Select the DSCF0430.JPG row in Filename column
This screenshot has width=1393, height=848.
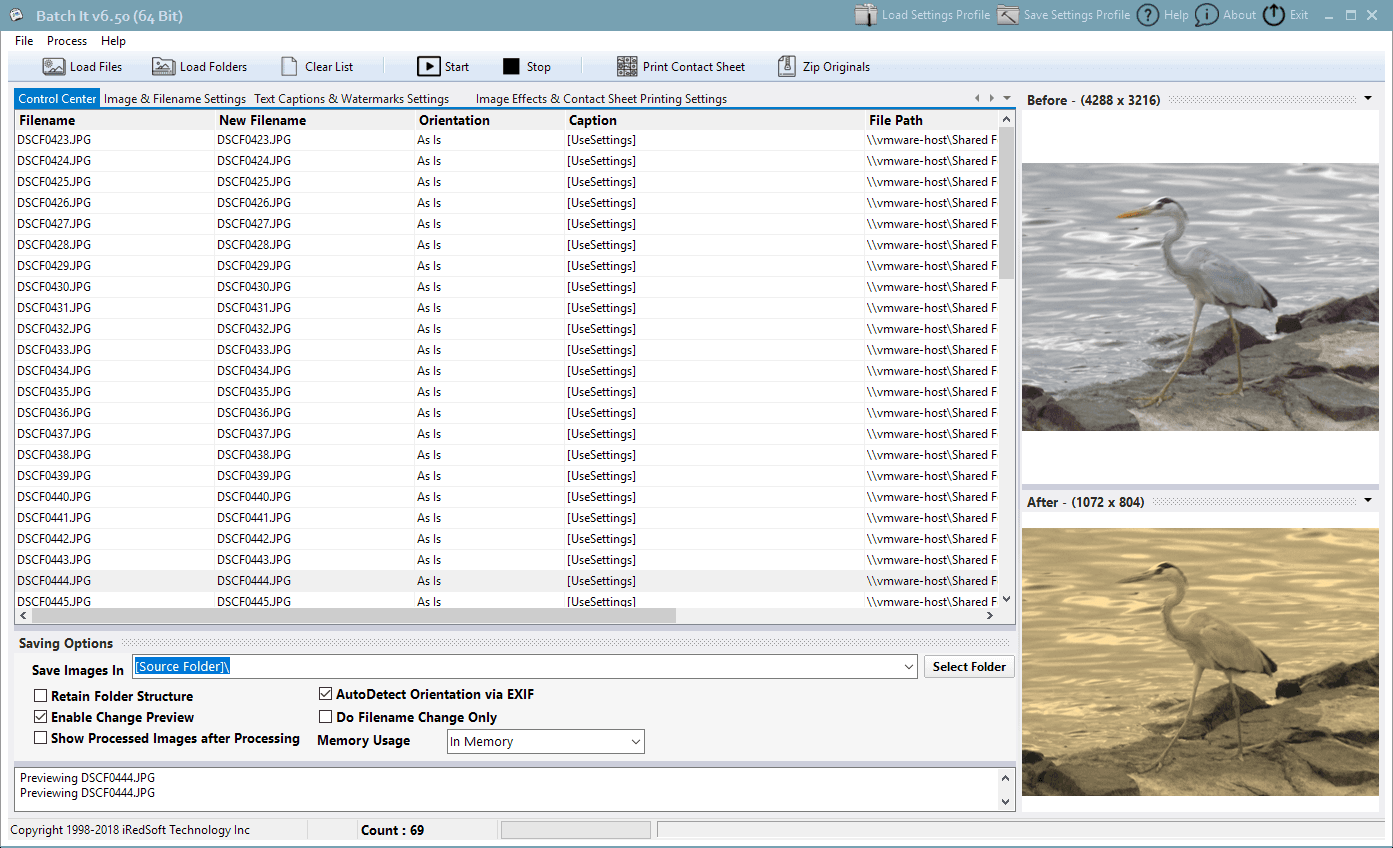54,287
